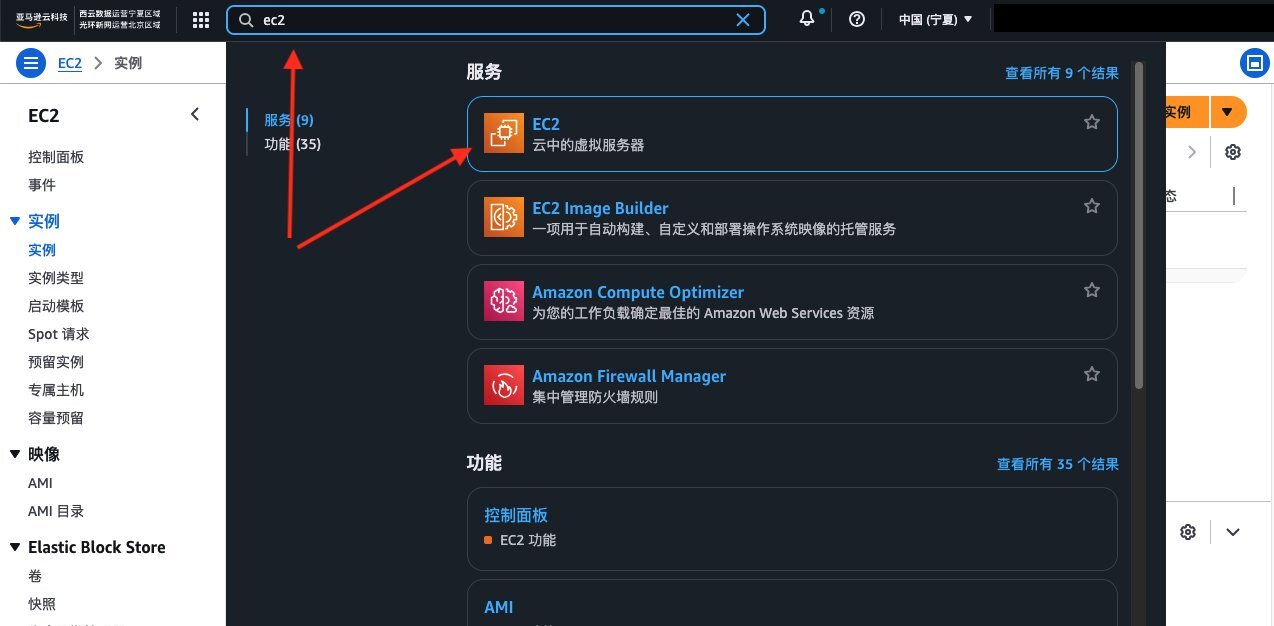Image resolution: width=1274 pixels, height=626 pixels.
Task: Collapse the EC2 sidebar with chevron
Action: tap(195, 115)
